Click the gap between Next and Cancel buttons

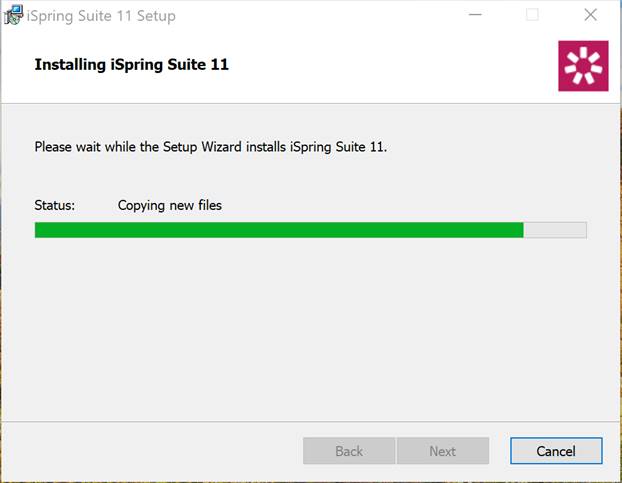tap(499, 451)
